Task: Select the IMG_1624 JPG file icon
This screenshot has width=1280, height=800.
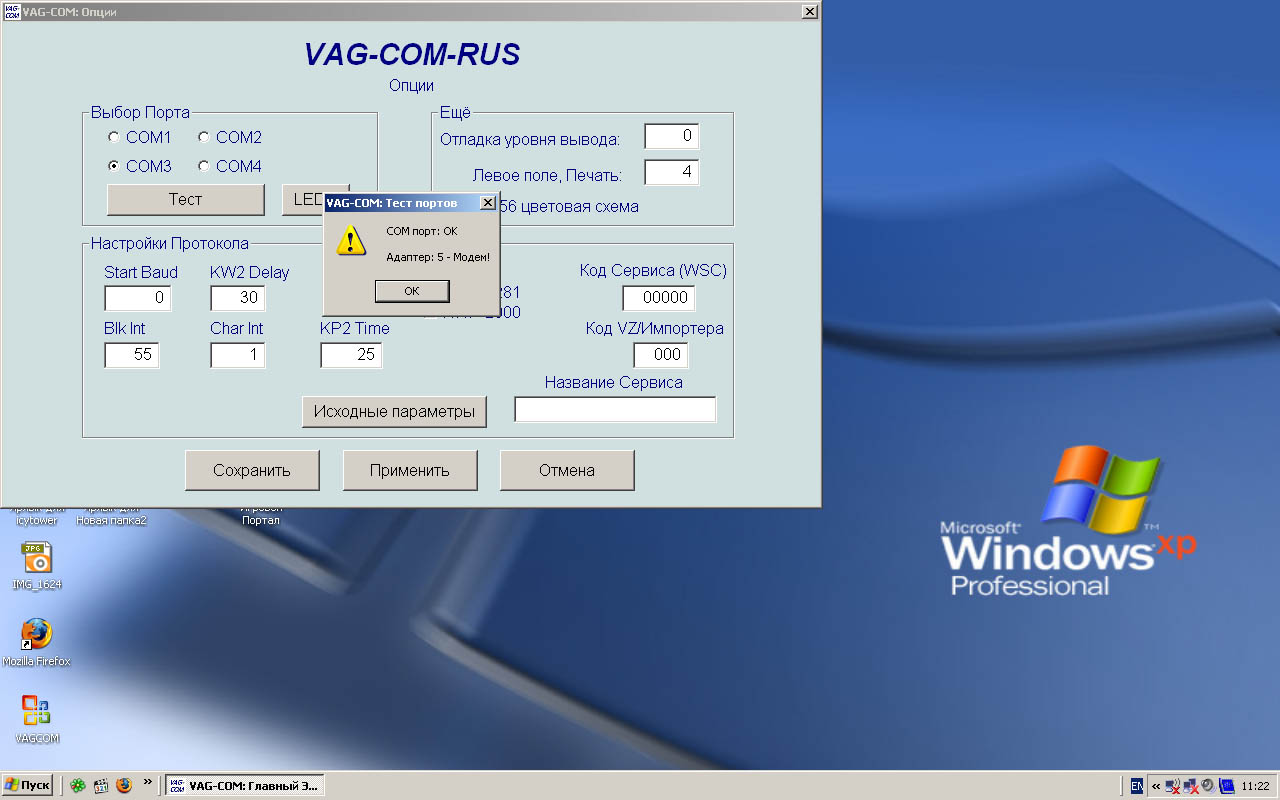Action: coord(37,557)
